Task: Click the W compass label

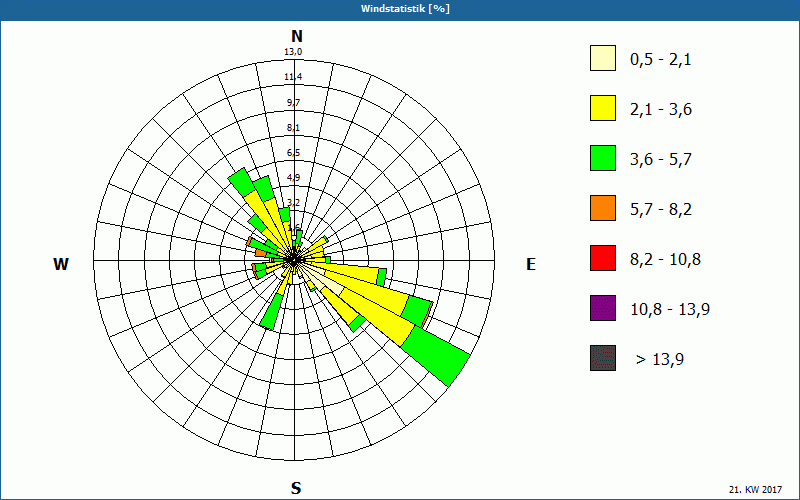Action: pos(61,264)
